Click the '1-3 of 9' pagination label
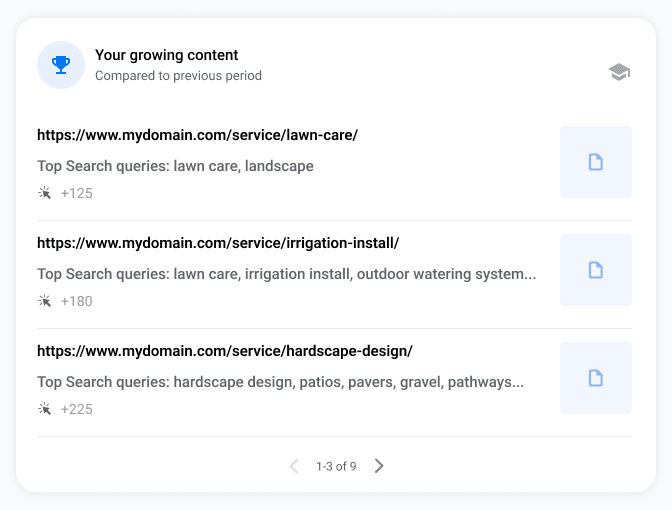 coord(336,466)
